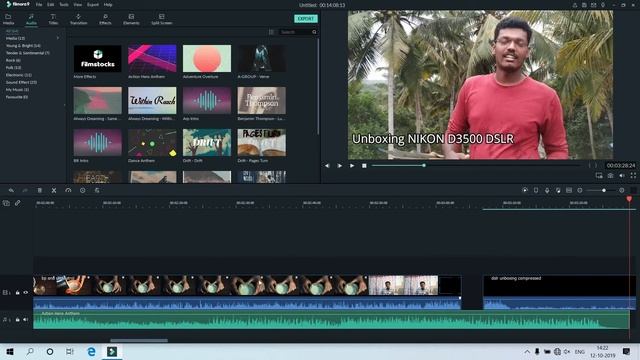Click the preview progress slider handle
The image size is (640, 360).
click(424, 165)
